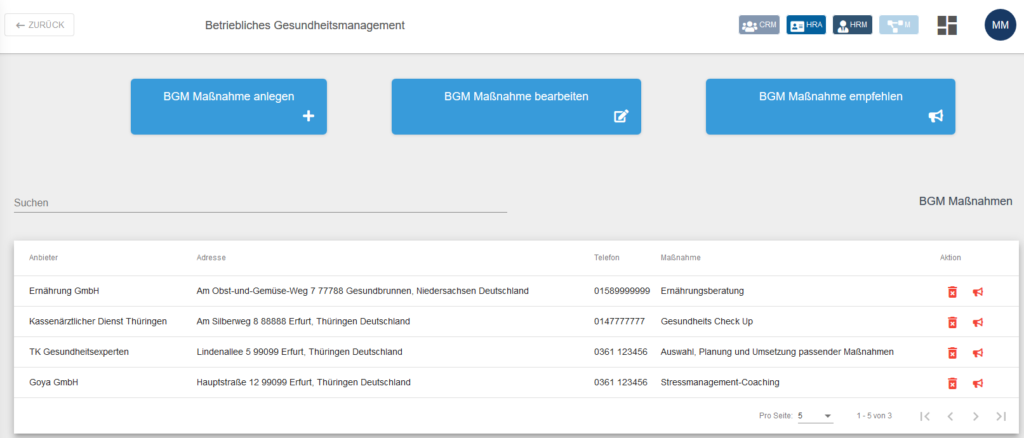This screenshot has height=438, width=1024.
Task: Switch to the CRM module
Action: point(759,25)
